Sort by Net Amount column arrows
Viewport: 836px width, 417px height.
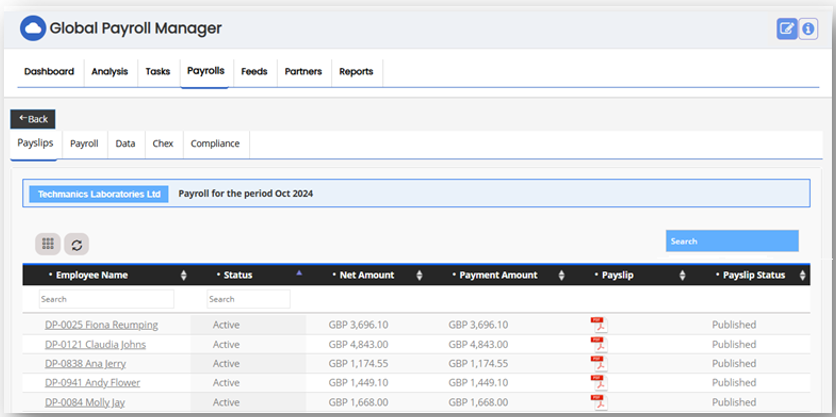pyautogui.click(x=420, y=275)
